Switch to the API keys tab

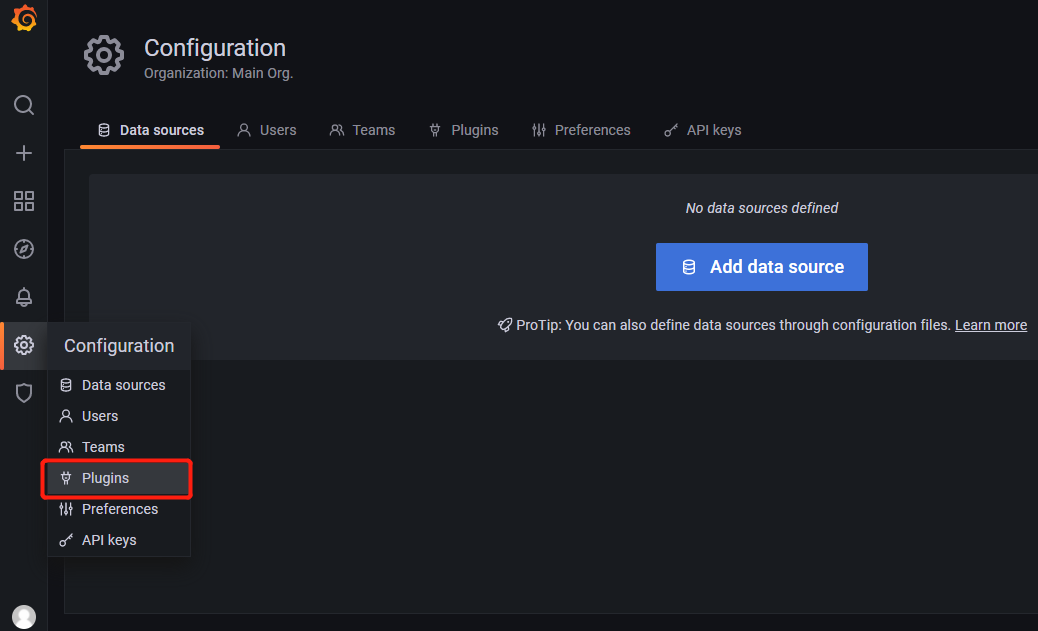702,130
